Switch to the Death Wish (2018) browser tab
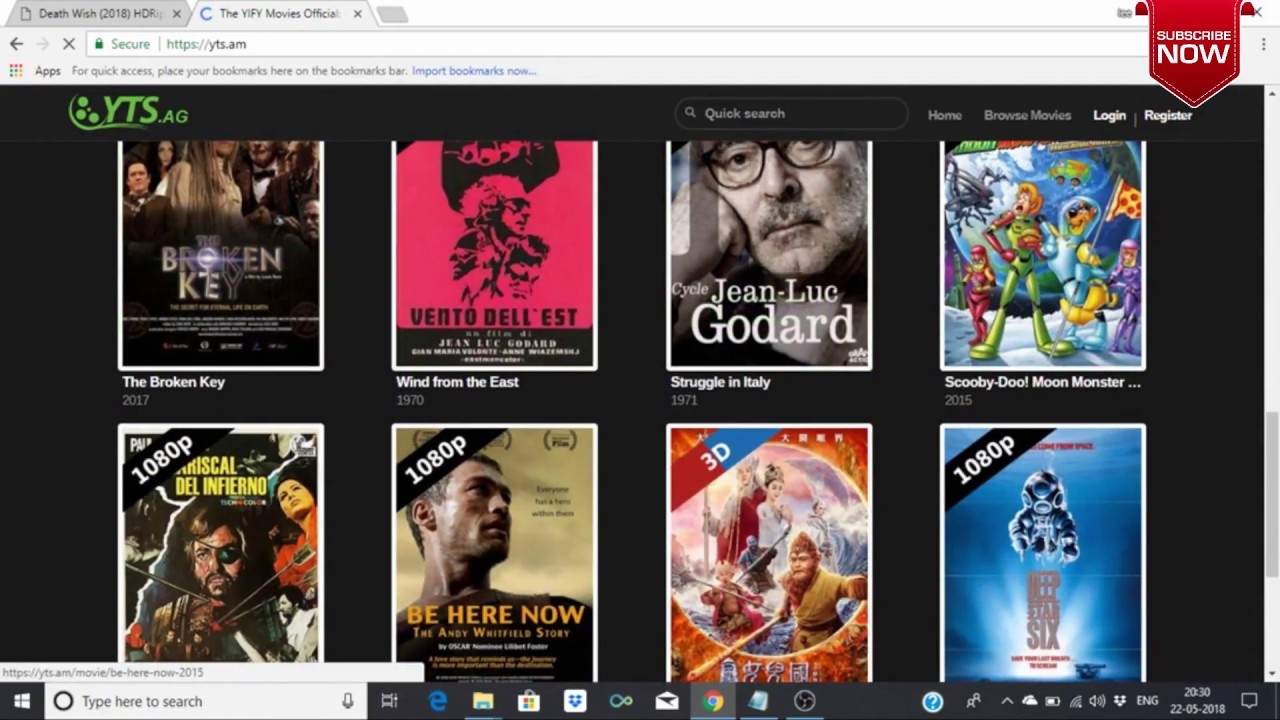The image size is (1280, 720). coord(98,14)
